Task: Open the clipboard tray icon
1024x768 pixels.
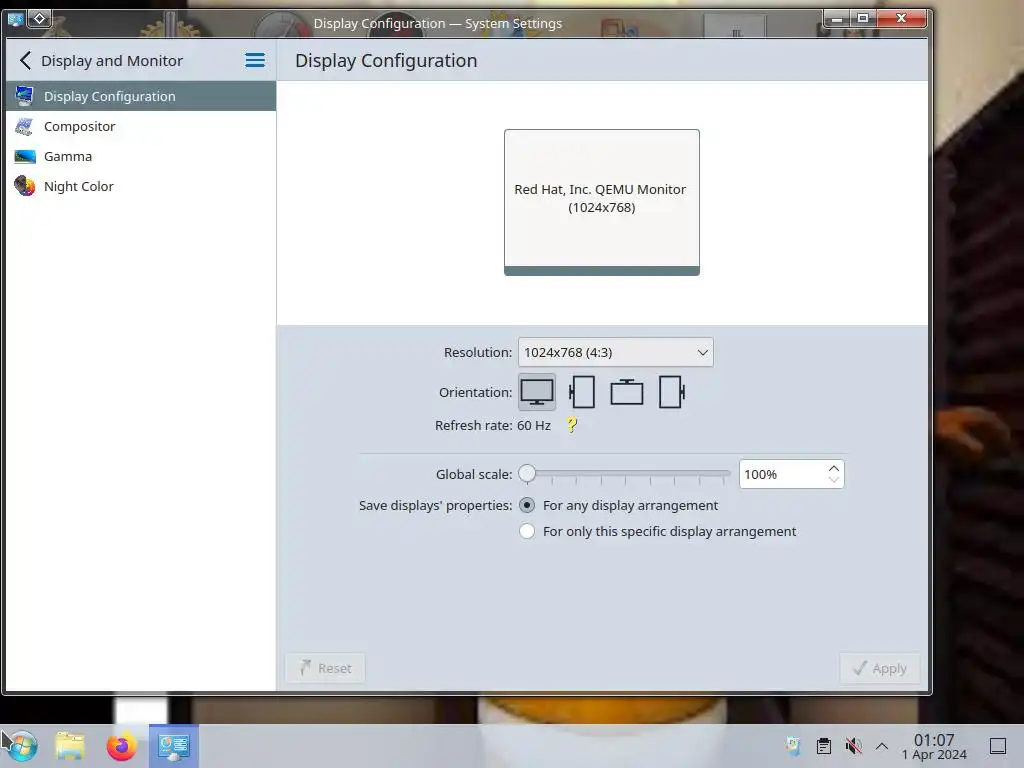Action: click(824, 746)
